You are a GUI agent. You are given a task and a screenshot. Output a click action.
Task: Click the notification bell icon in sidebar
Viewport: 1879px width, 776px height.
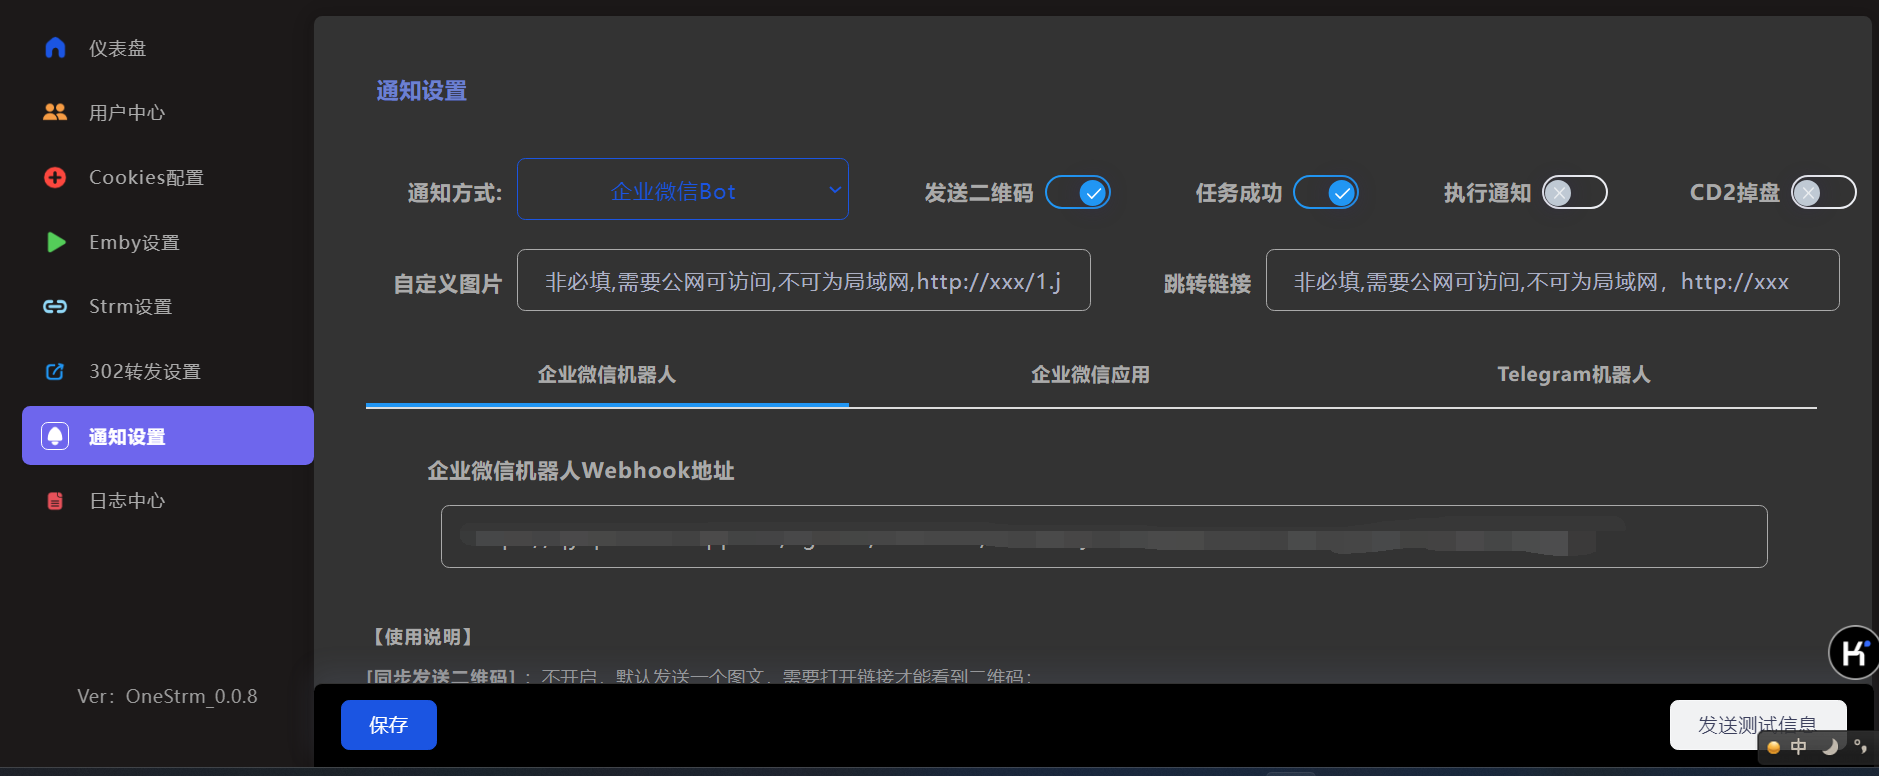[55, 436]
